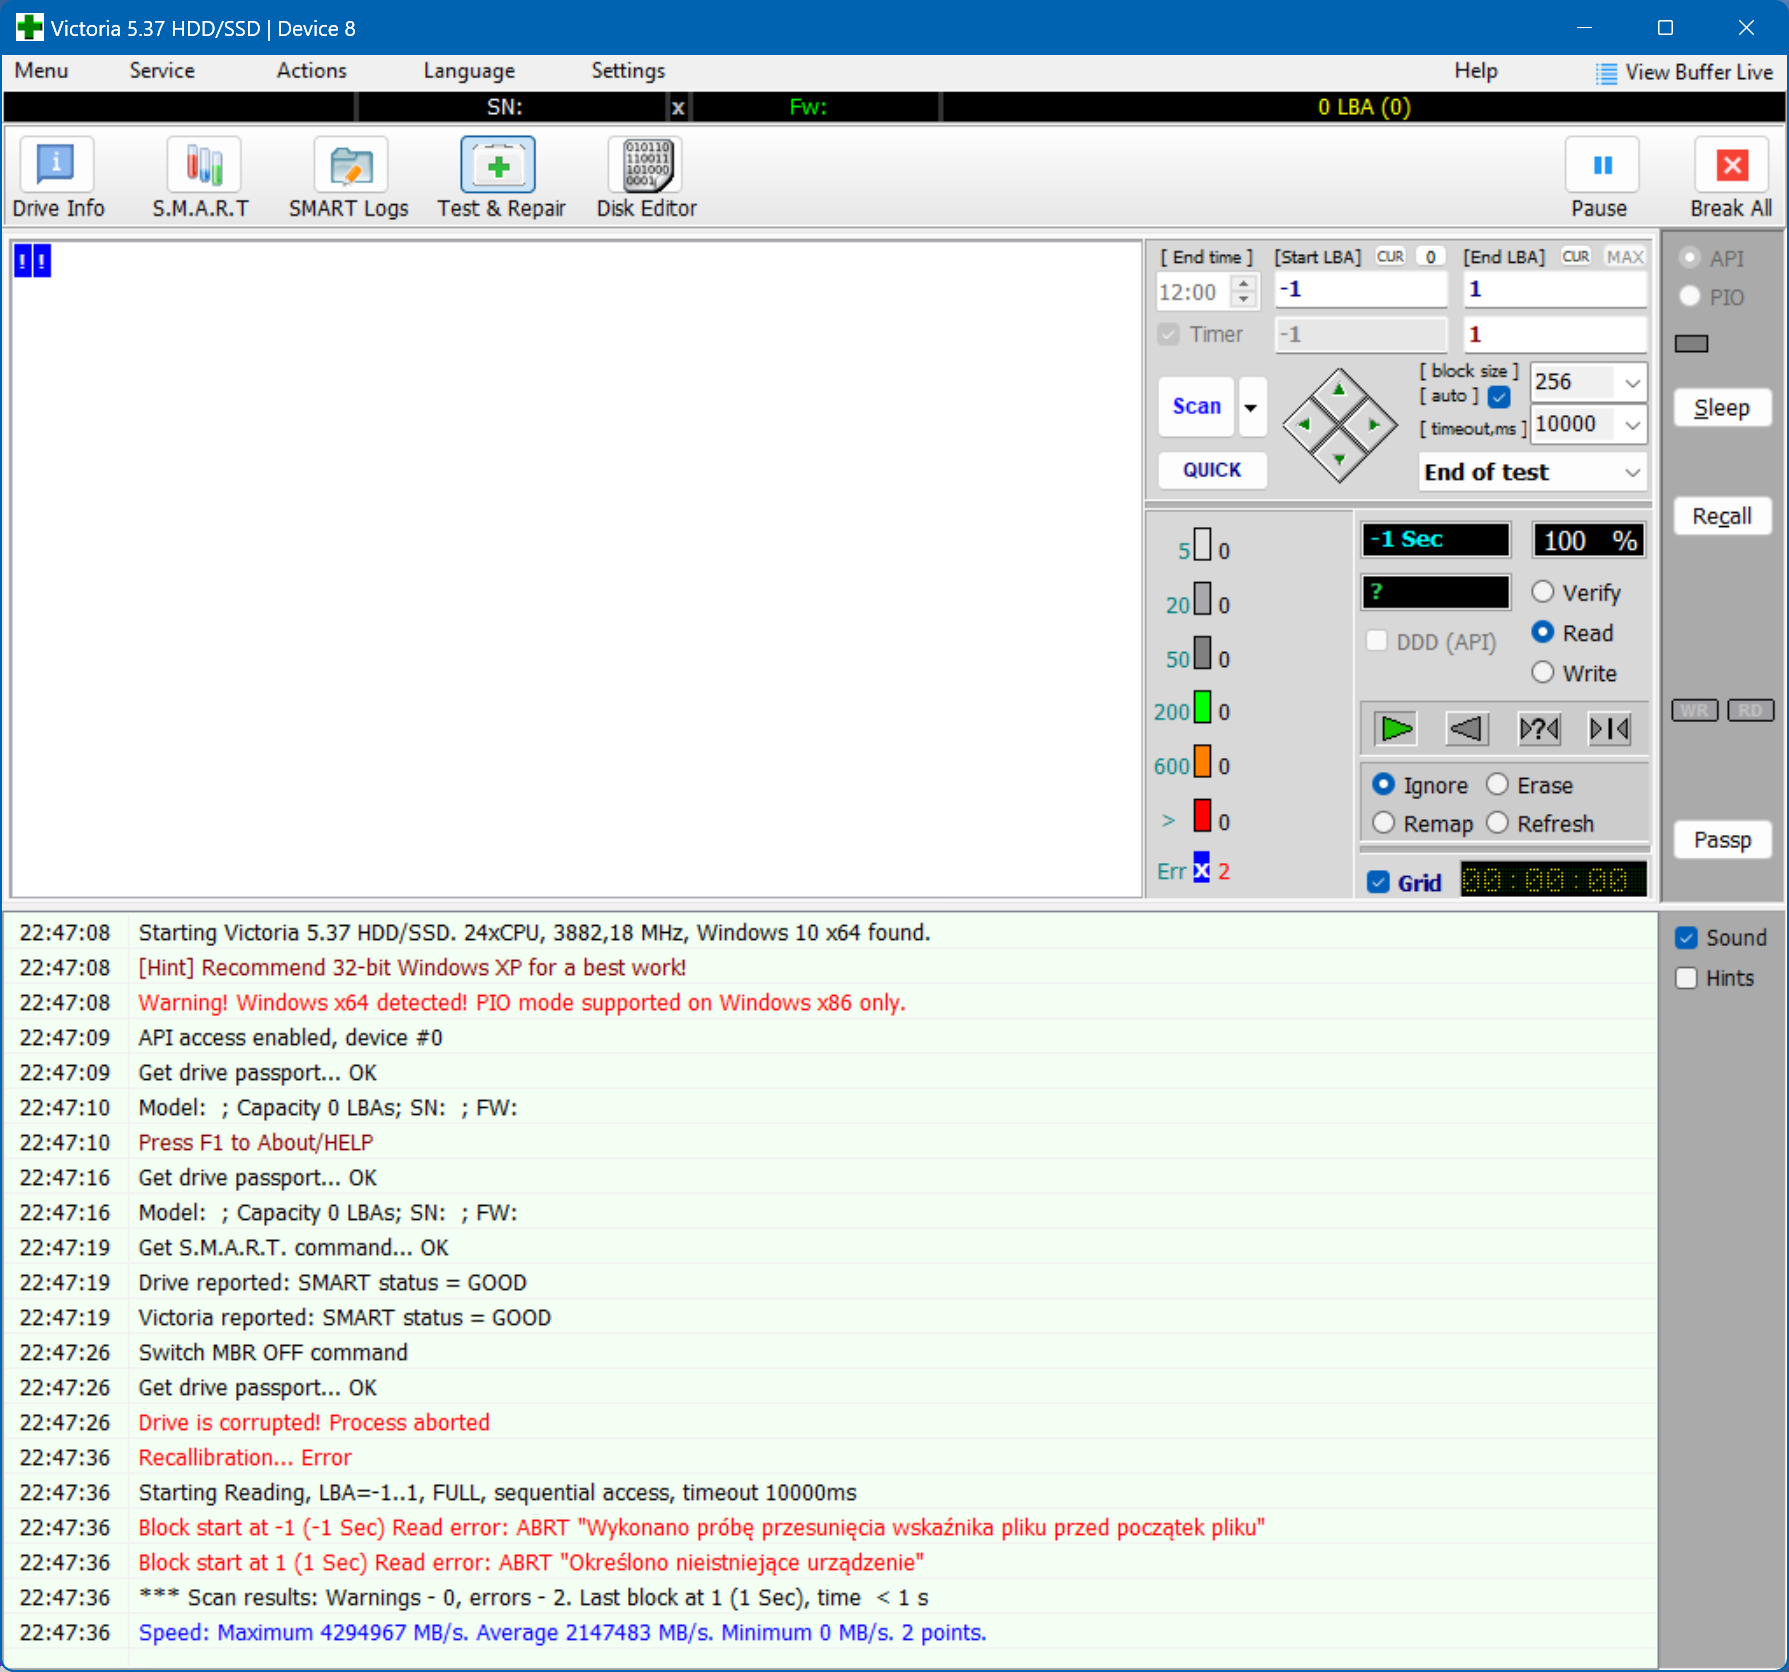Click the End time spinner arrows

click(x=1244, y=291)
